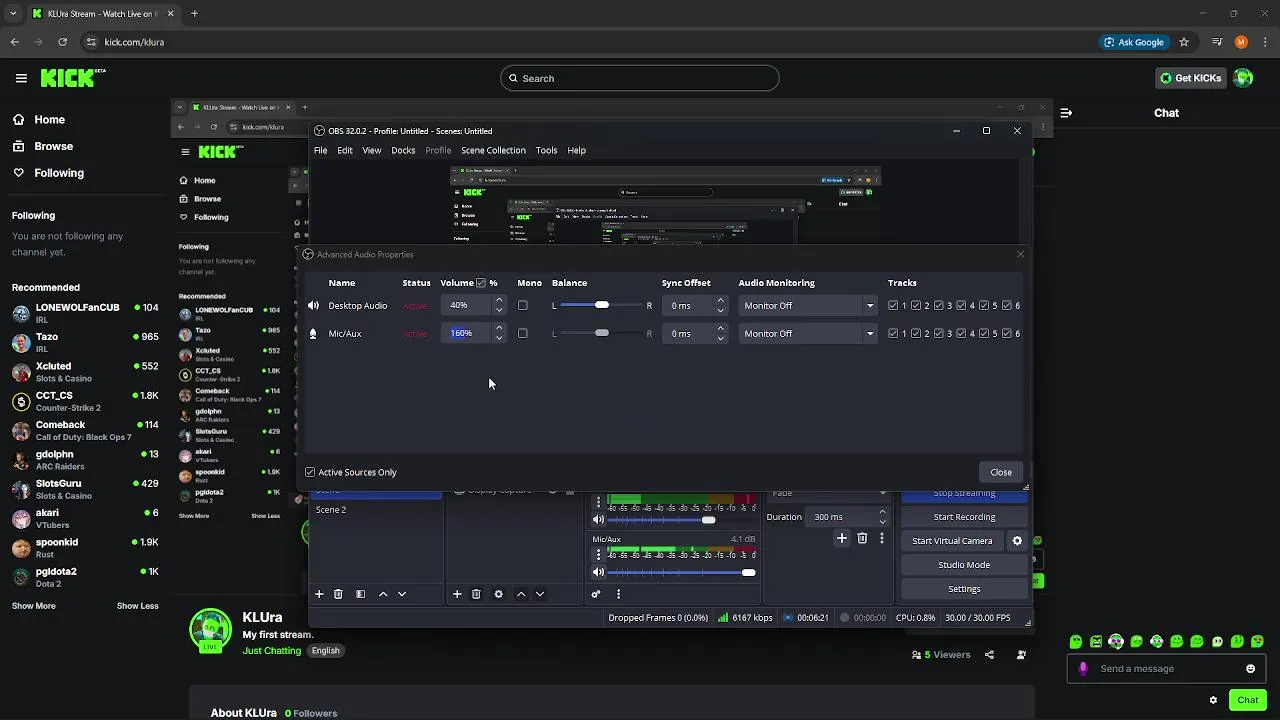Uncheck track 1 for Mic/Aux
The height and width of the screenshot is (720, 1280).
point(893,333)
